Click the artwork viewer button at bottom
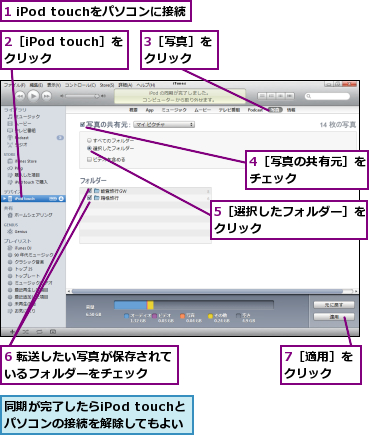 [53, 332]
